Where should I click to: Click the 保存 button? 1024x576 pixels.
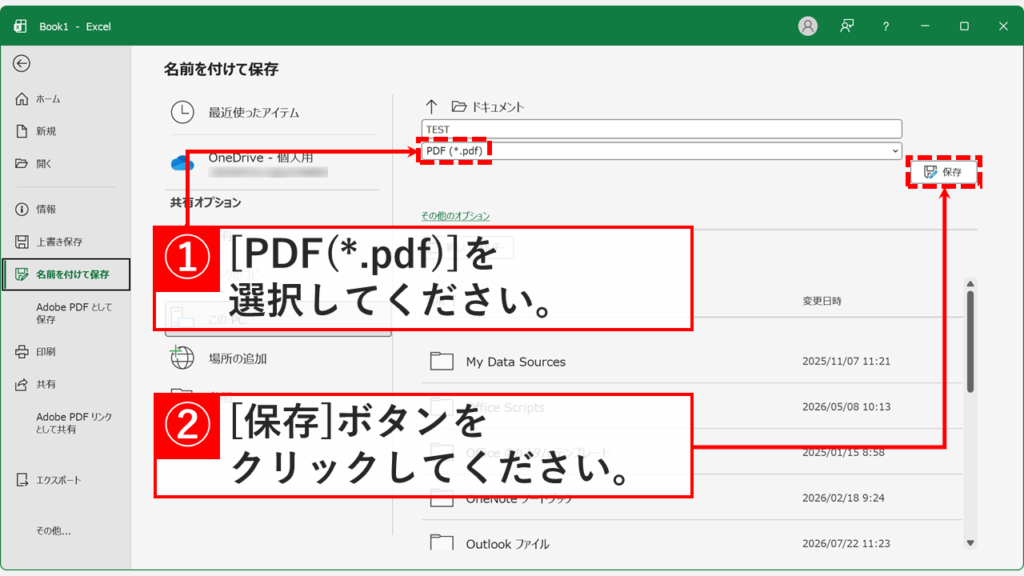coord(944,172)
